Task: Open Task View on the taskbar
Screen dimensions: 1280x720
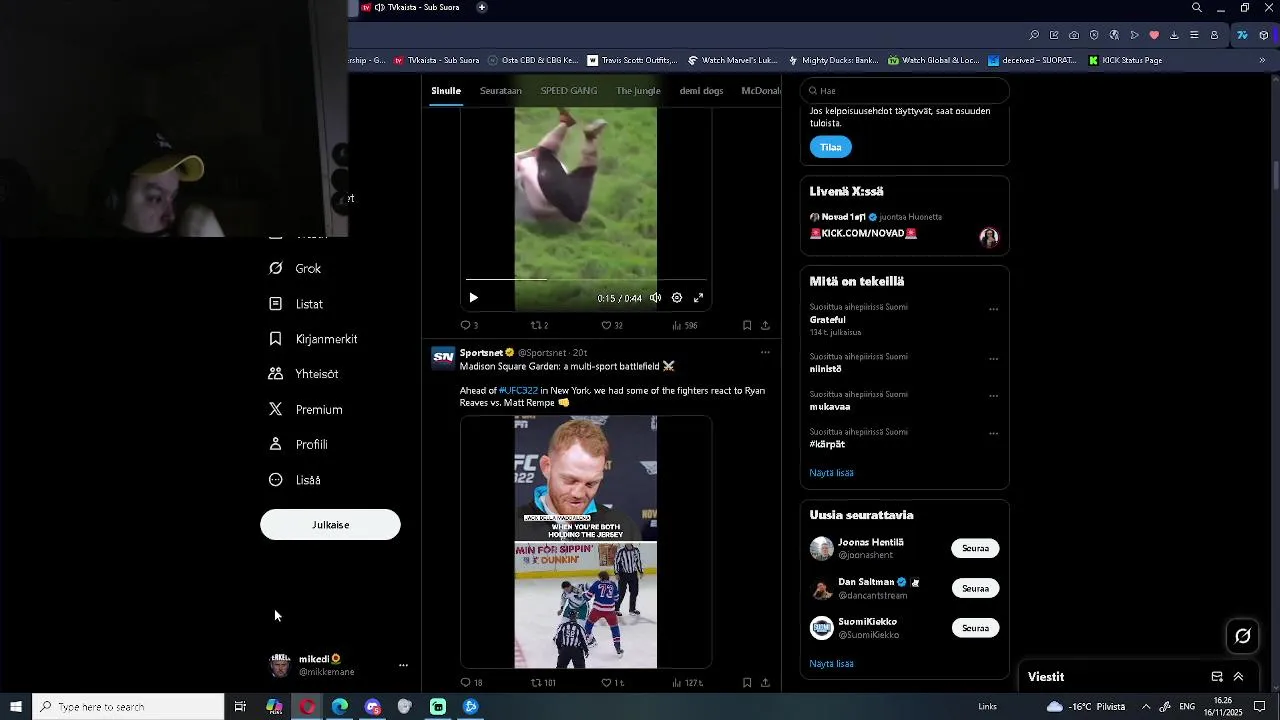Action: [x=240, y=707]
